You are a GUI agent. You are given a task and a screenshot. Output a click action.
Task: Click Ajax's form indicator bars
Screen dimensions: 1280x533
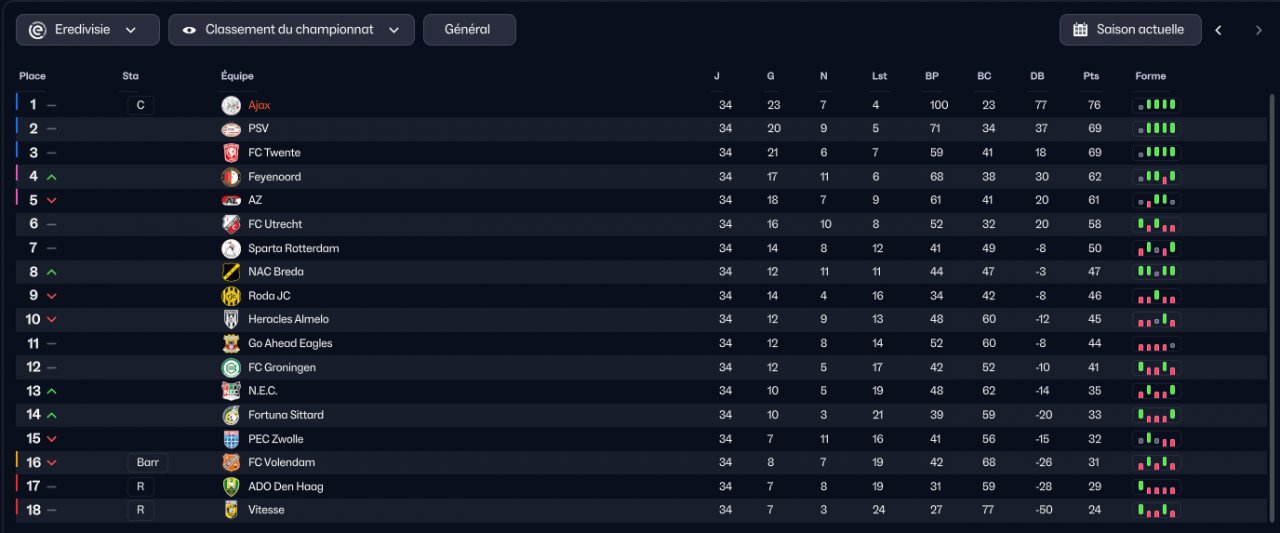(x=1156, y=105)
